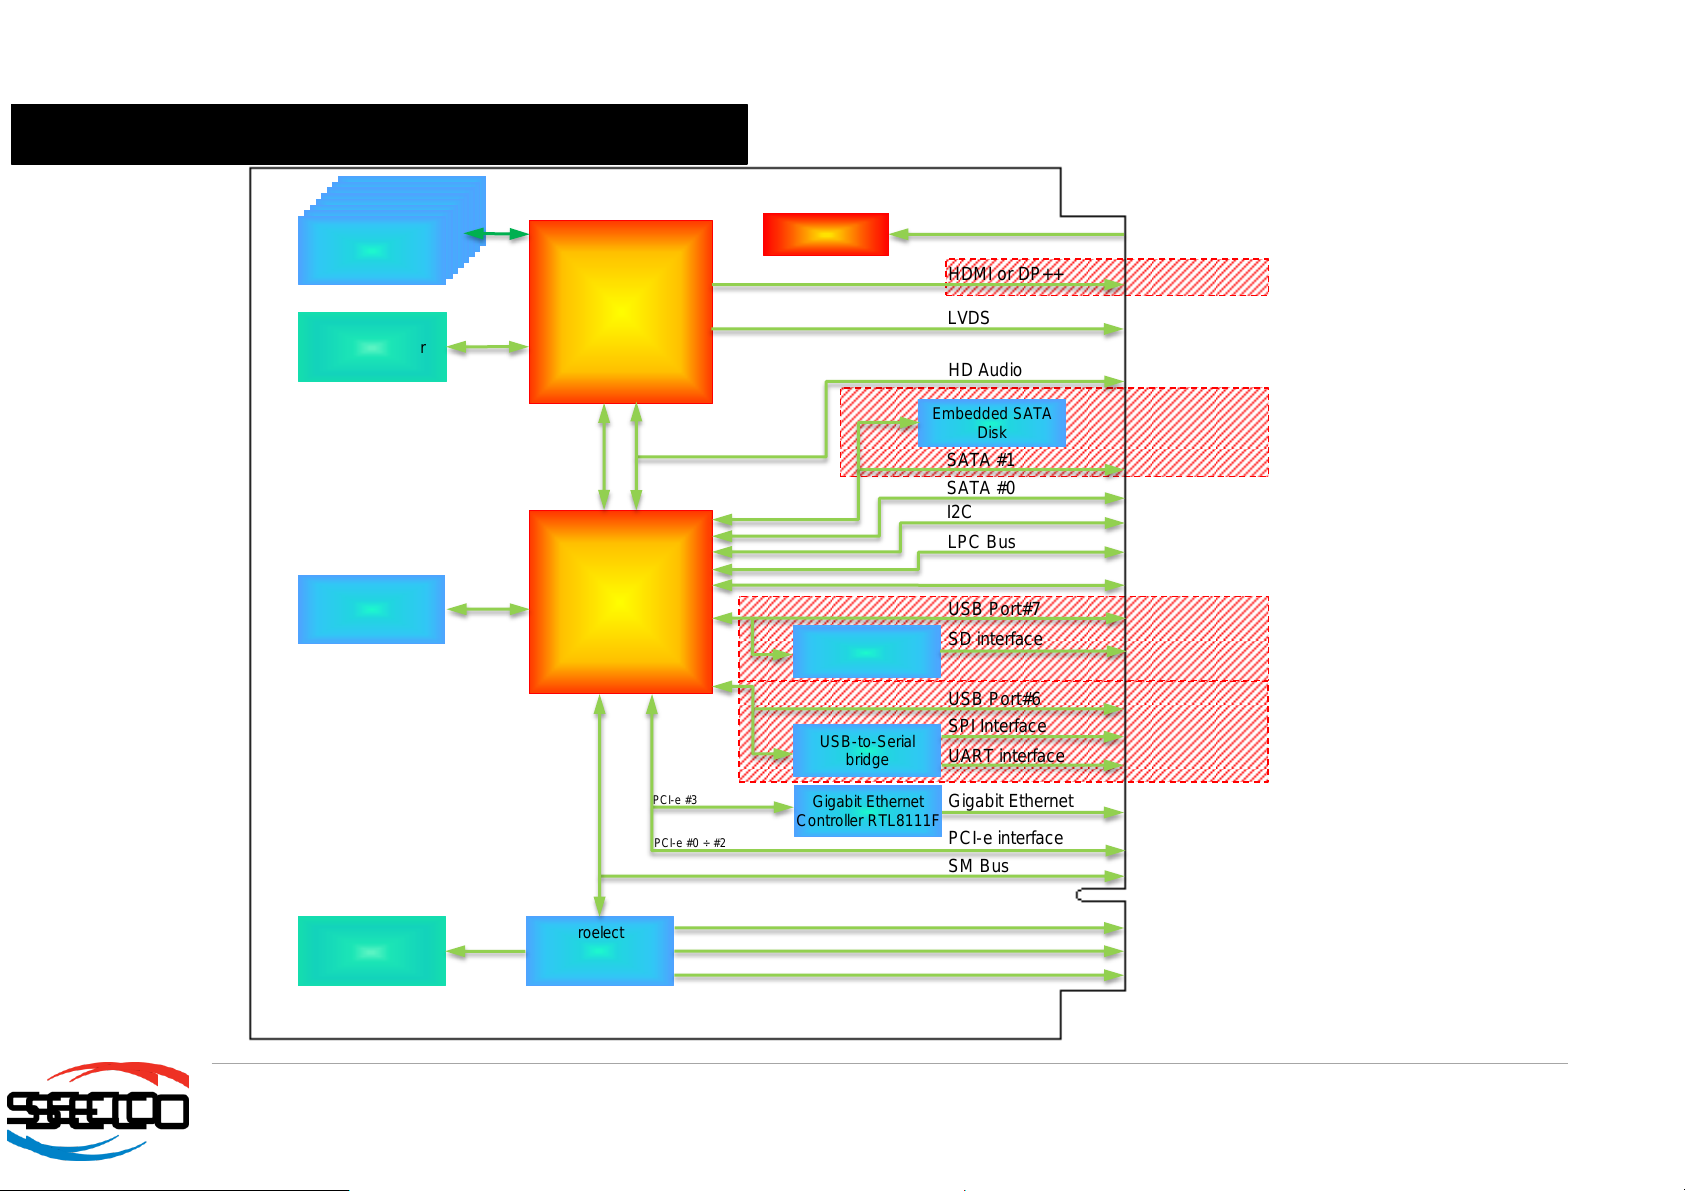Click the UART interface label

1006,756
